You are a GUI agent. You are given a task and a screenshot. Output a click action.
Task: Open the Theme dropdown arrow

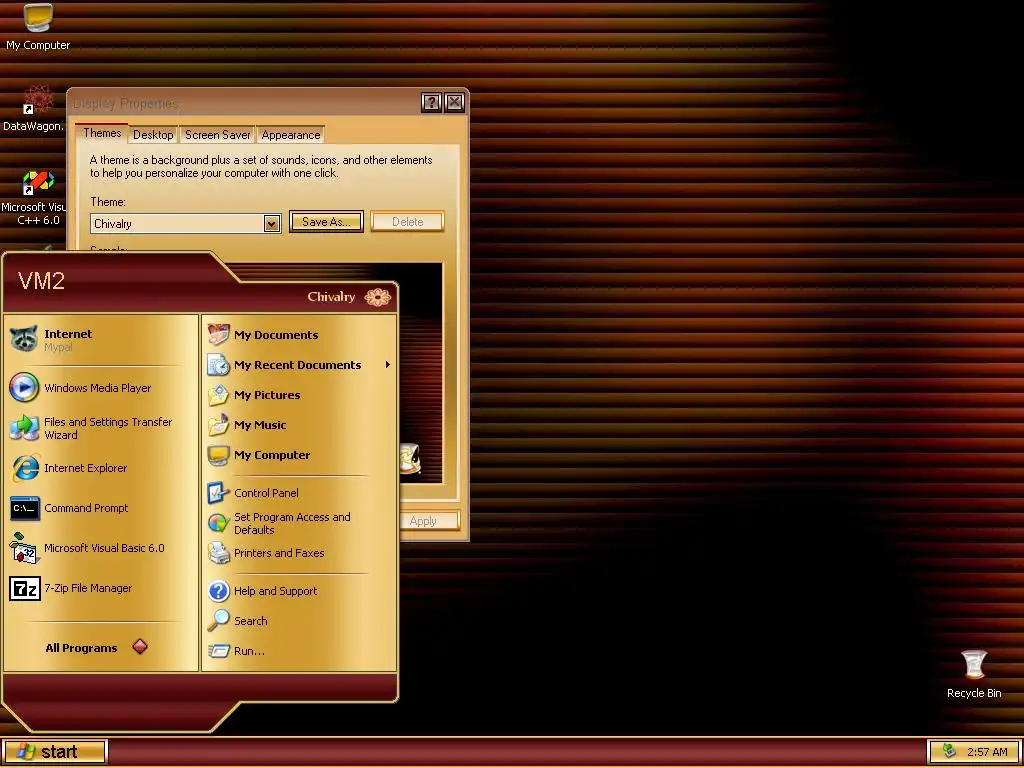272,224
